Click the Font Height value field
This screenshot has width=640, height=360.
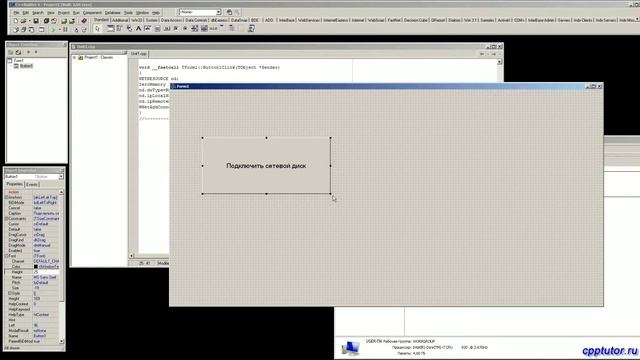pyautogui.click(x=46, y=272)
